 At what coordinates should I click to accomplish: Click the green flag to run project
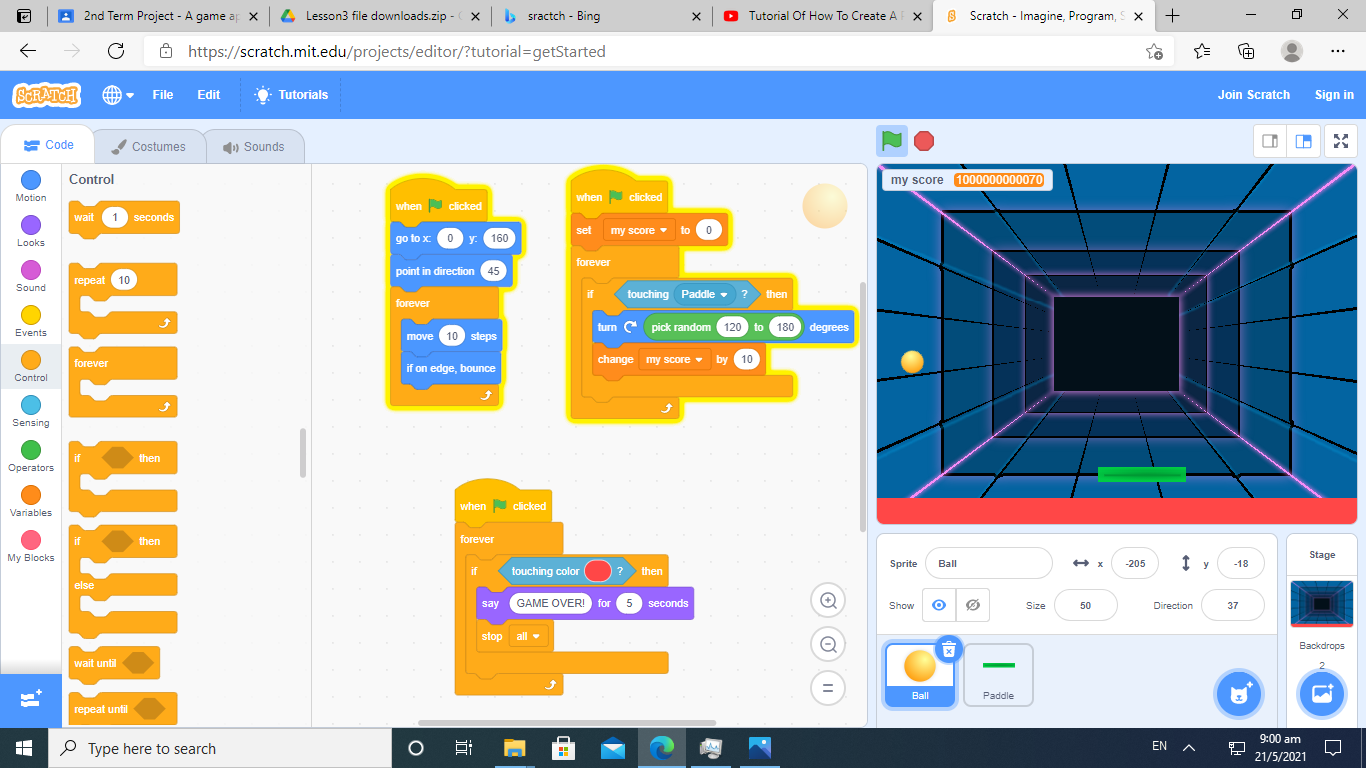pos(892,141)
